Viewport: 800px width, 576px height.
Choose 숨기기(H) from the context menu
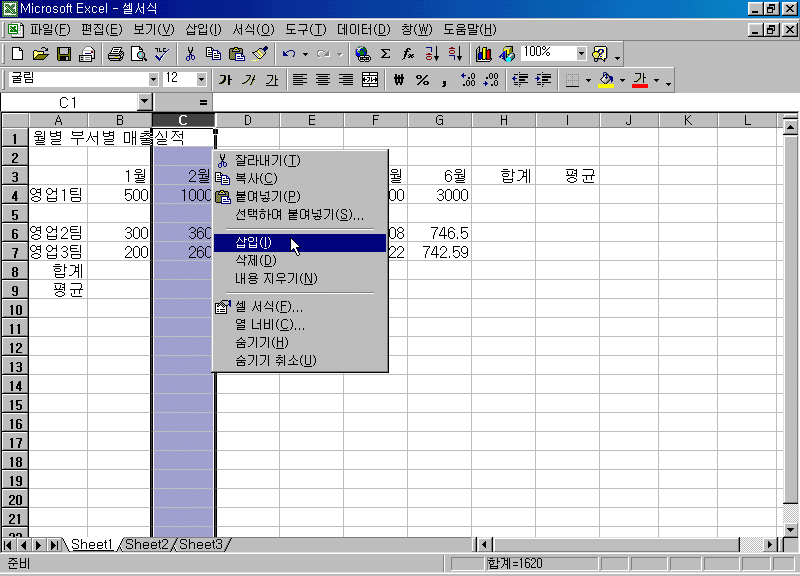300,342
